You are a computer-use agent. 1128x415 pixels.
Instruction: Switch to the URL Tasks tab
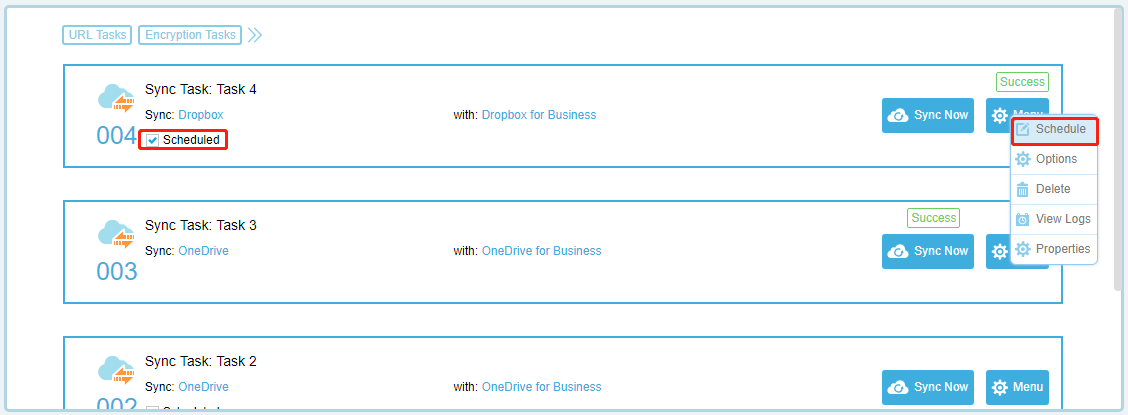click(x=97, y=35)
